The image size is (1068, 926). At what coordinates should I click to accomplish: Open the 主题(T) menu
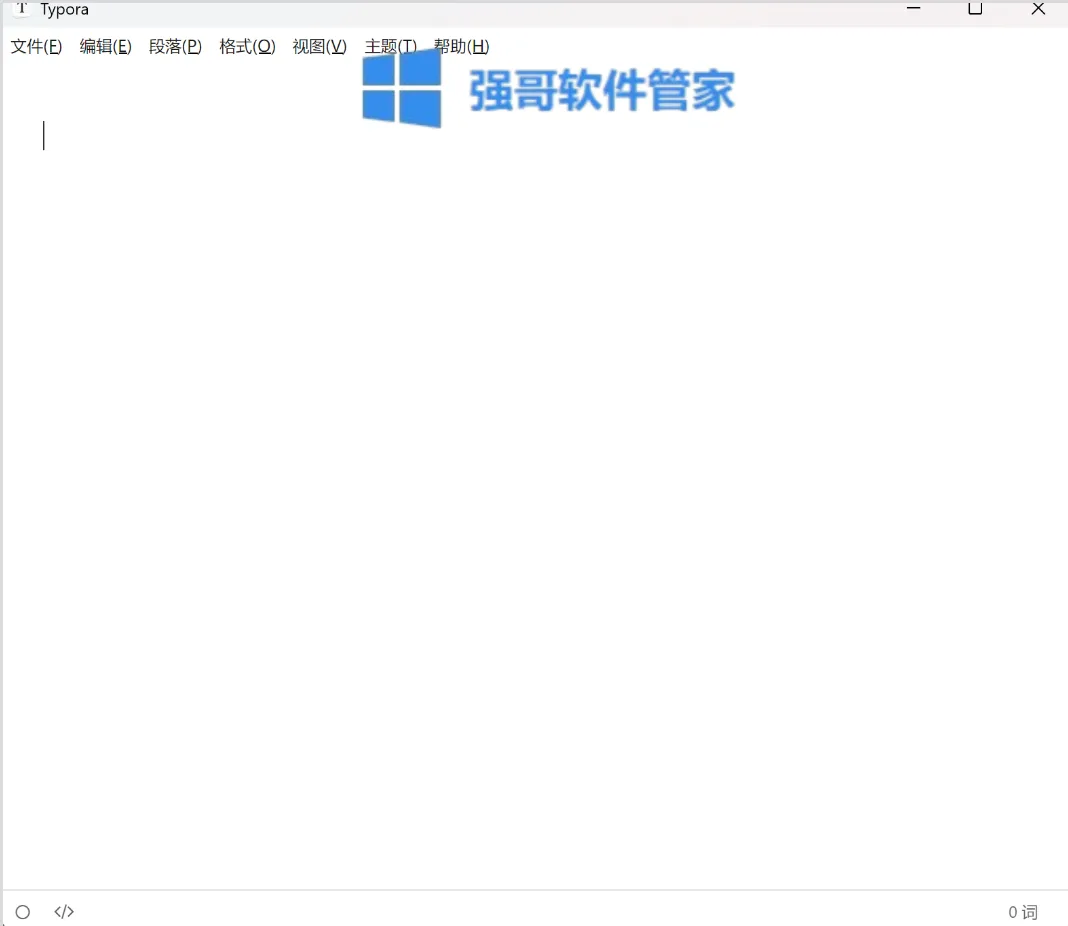390,46
